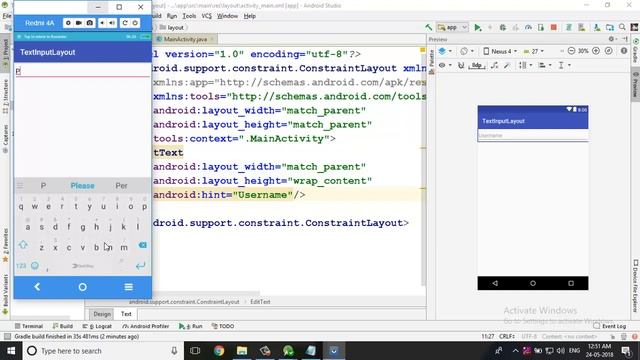Click the Windows Start button
640x360 pixels.
(11, 351)
